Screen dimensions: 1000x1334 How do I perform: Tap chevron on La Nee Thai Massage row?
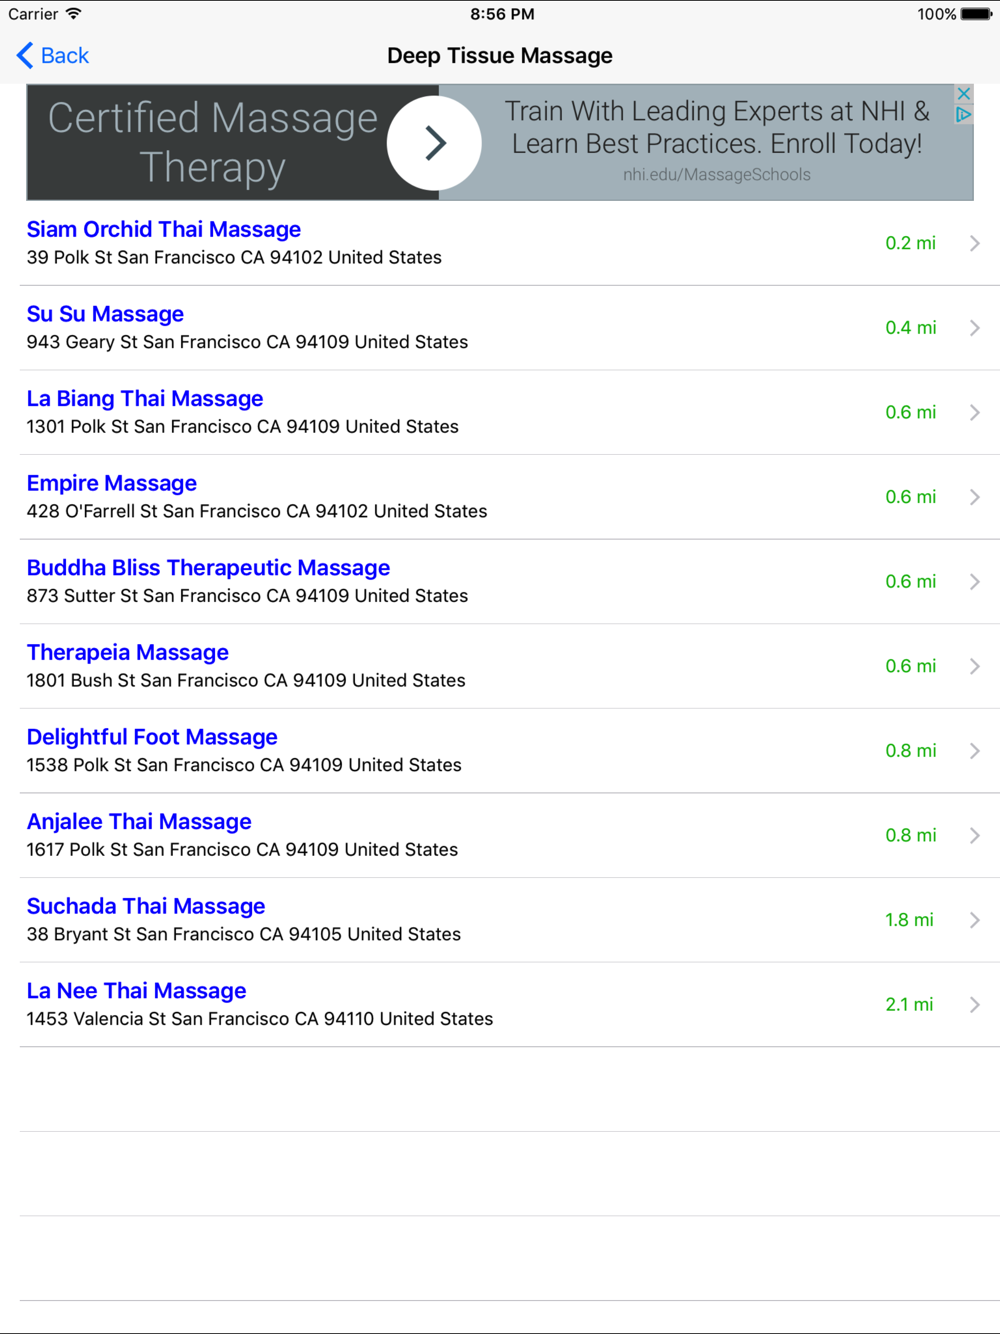coord(975,1004)
